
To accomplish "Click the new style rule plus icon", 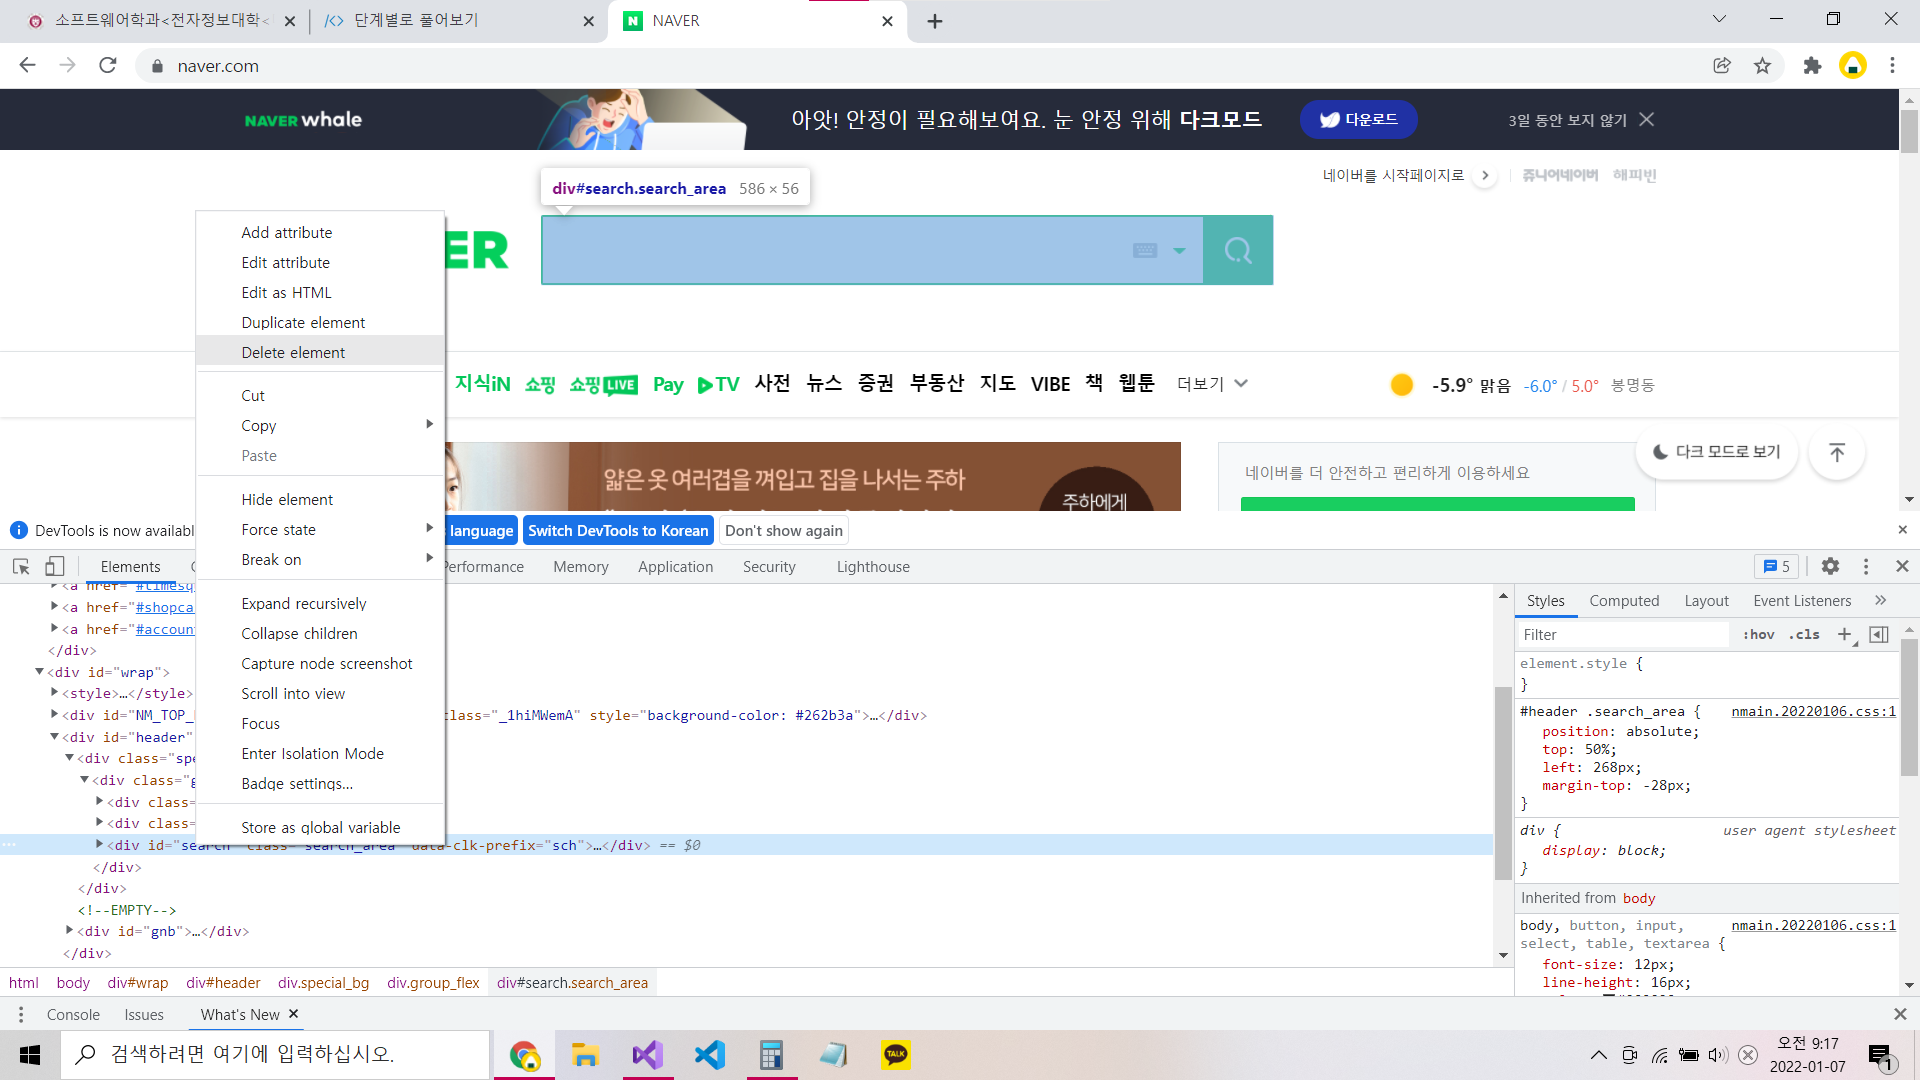I will click(1845, 634).
